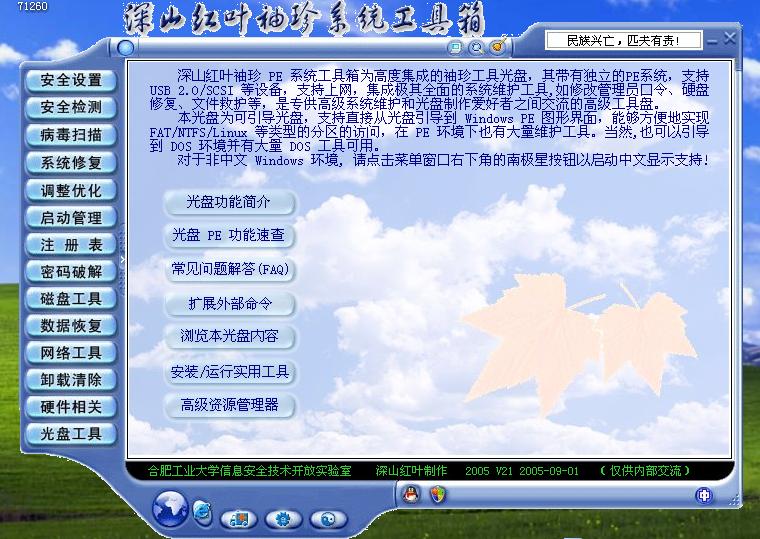Open 常见问题解答(FAQ)
The width and height of the screenshot is (760, 539).
[229, 269]
